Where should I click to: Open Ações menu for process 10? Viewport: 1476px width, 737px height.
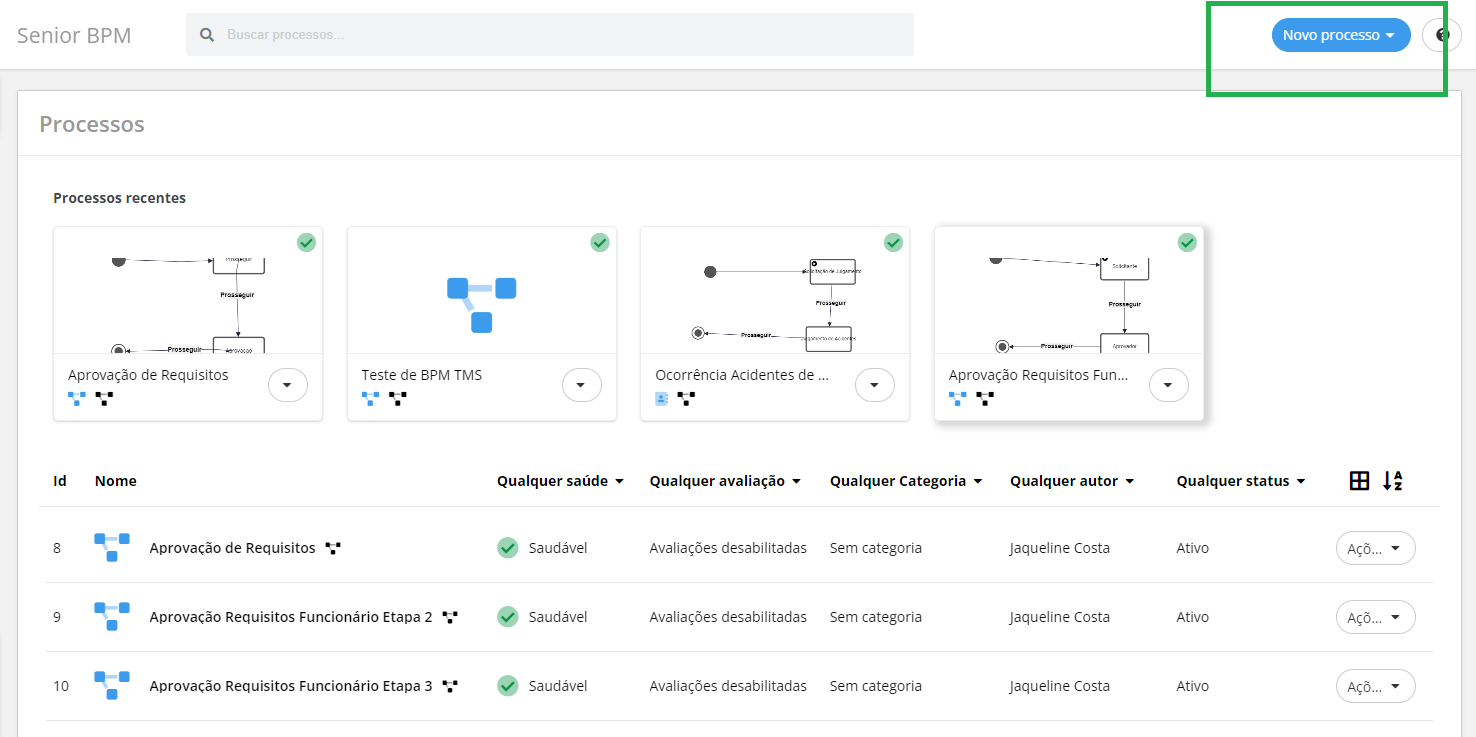point(1375,686)
